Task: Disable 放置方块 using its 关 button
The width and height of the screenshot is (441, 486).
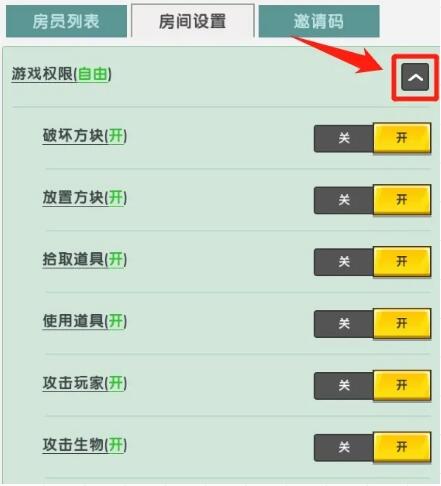Action: click(343, 200)
